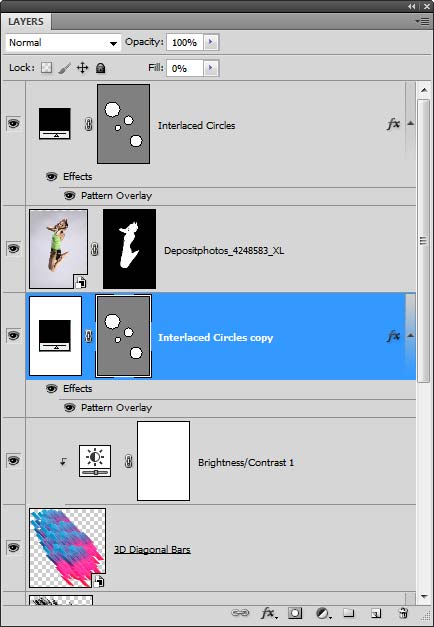Click Effects row under Interlaced Circles
This screenshot has height=627, width=434.
click(x=78, y=176)
